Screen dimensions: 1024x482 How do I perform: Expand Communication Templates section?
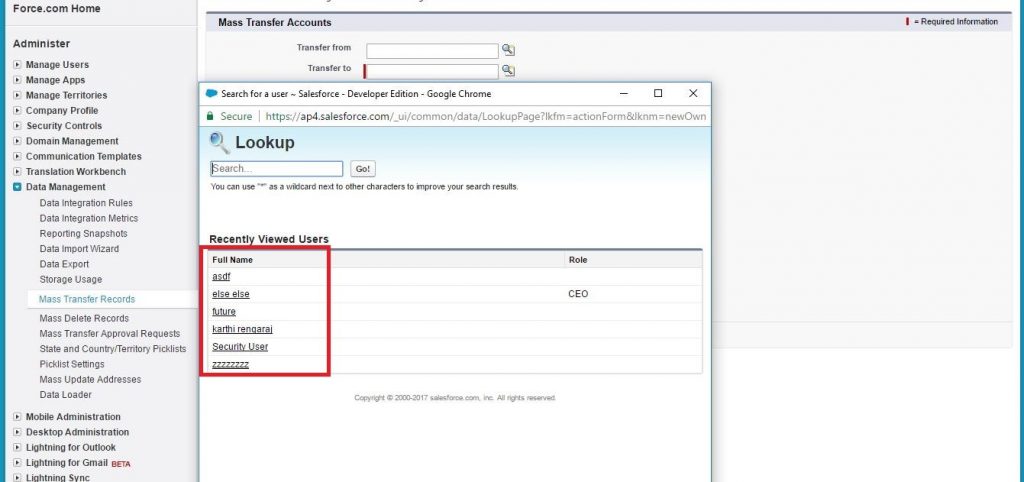[x=18, y=156]
